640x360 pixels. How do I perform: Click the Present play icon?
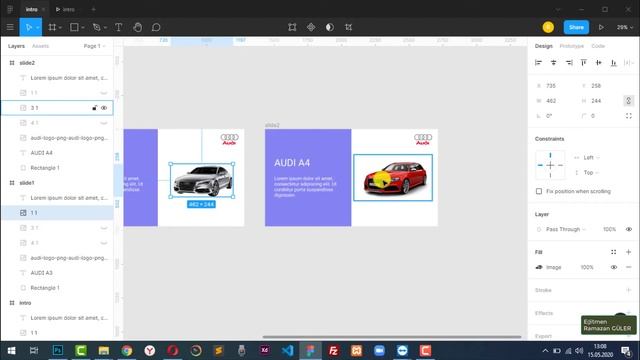point(601,27)
